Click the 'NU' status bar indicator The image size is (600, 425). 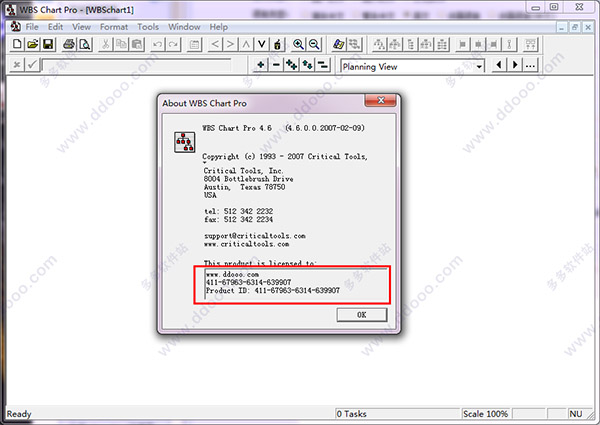(x=575, y=414)
